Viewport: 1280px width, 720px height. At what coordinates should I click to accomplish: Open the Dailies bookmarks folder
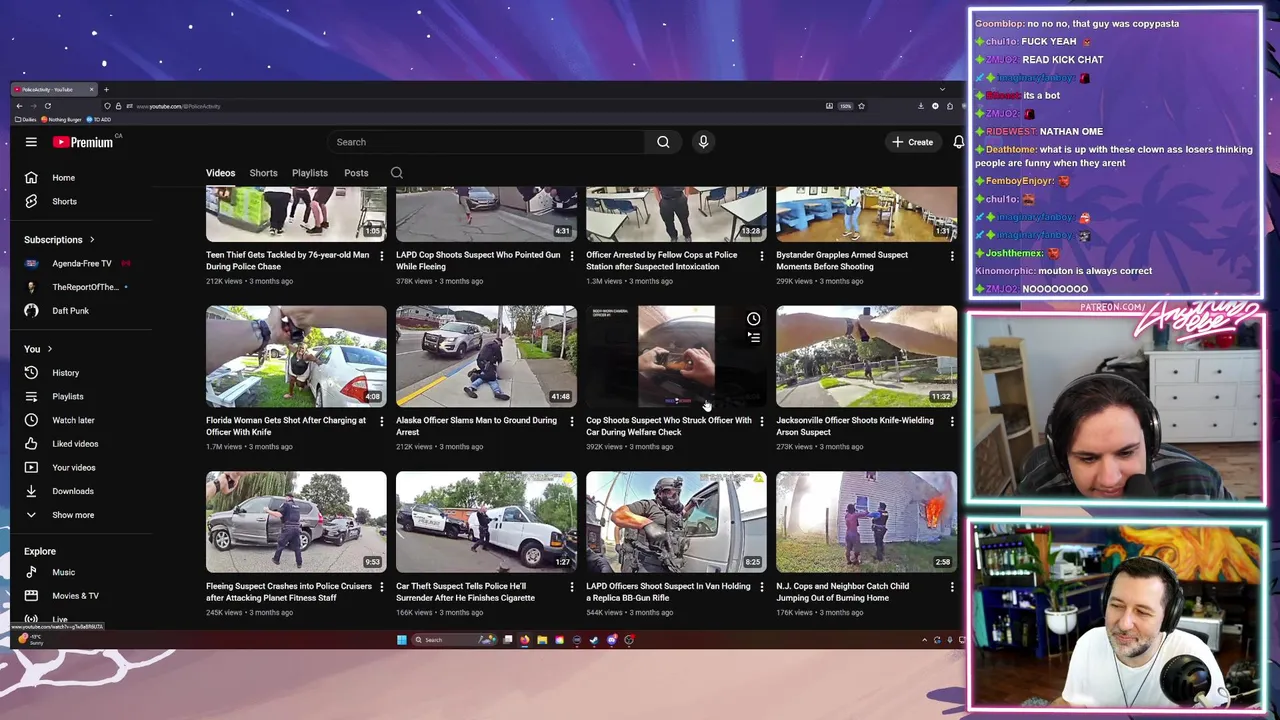[26, 120]
